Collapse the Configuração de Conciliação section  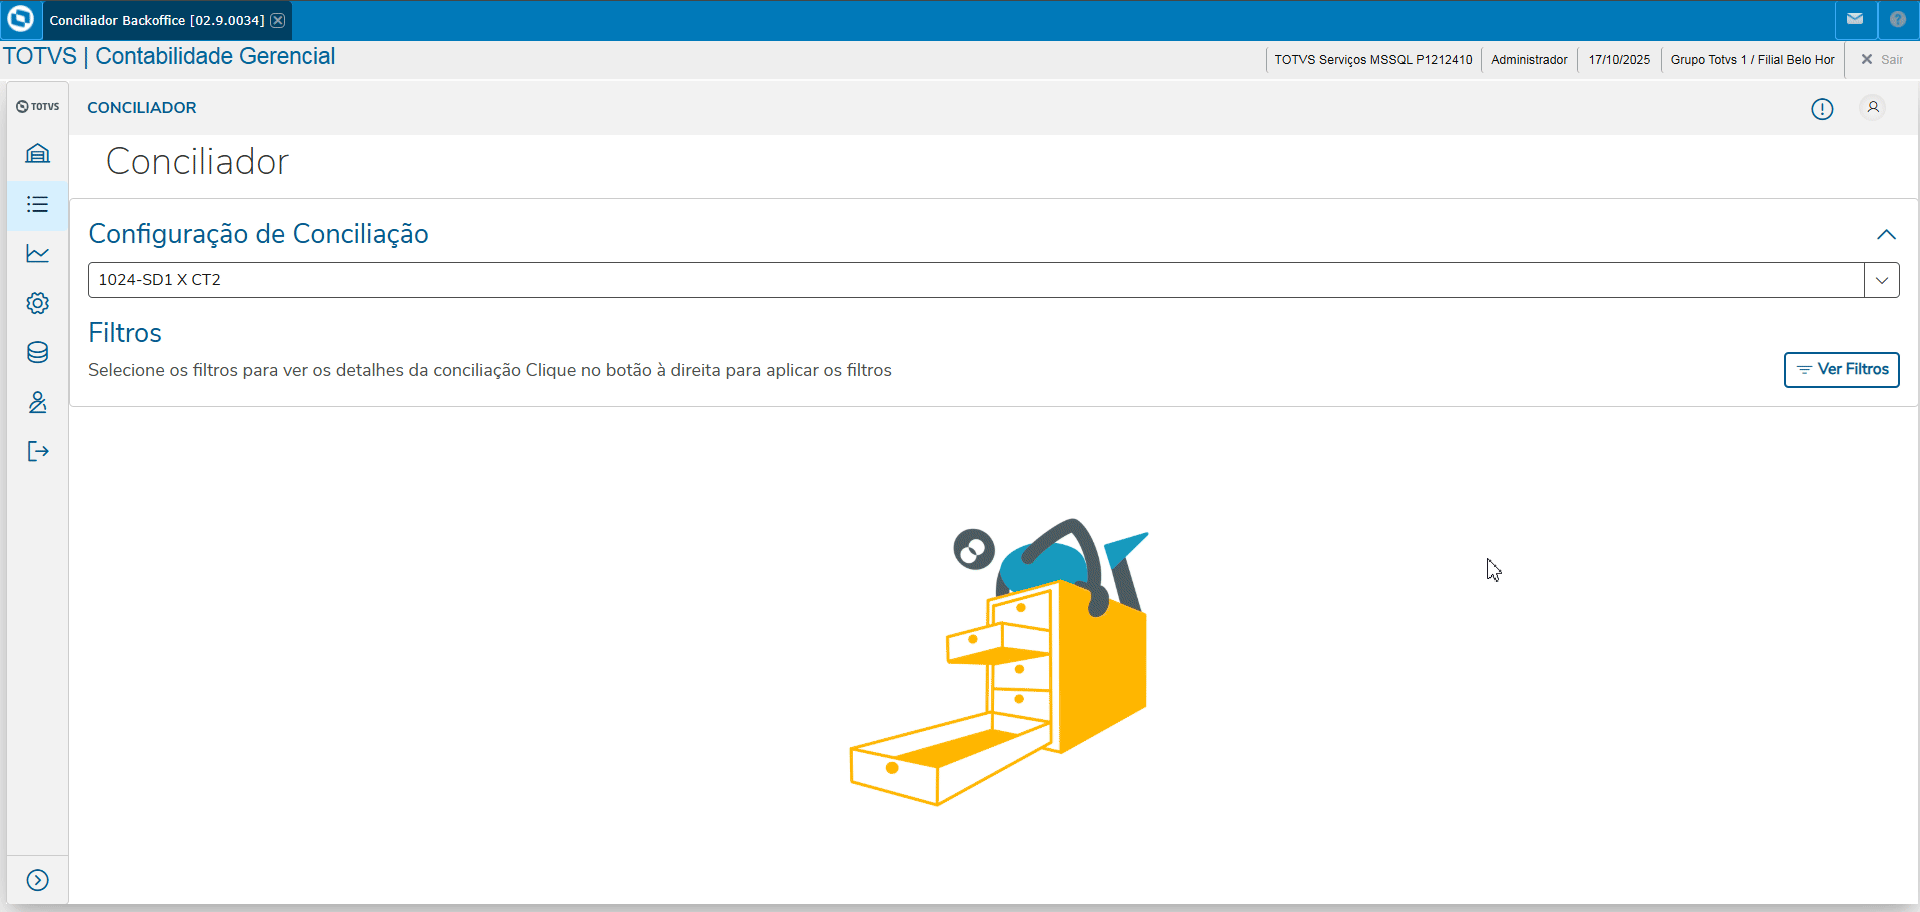coord(1886,234)
